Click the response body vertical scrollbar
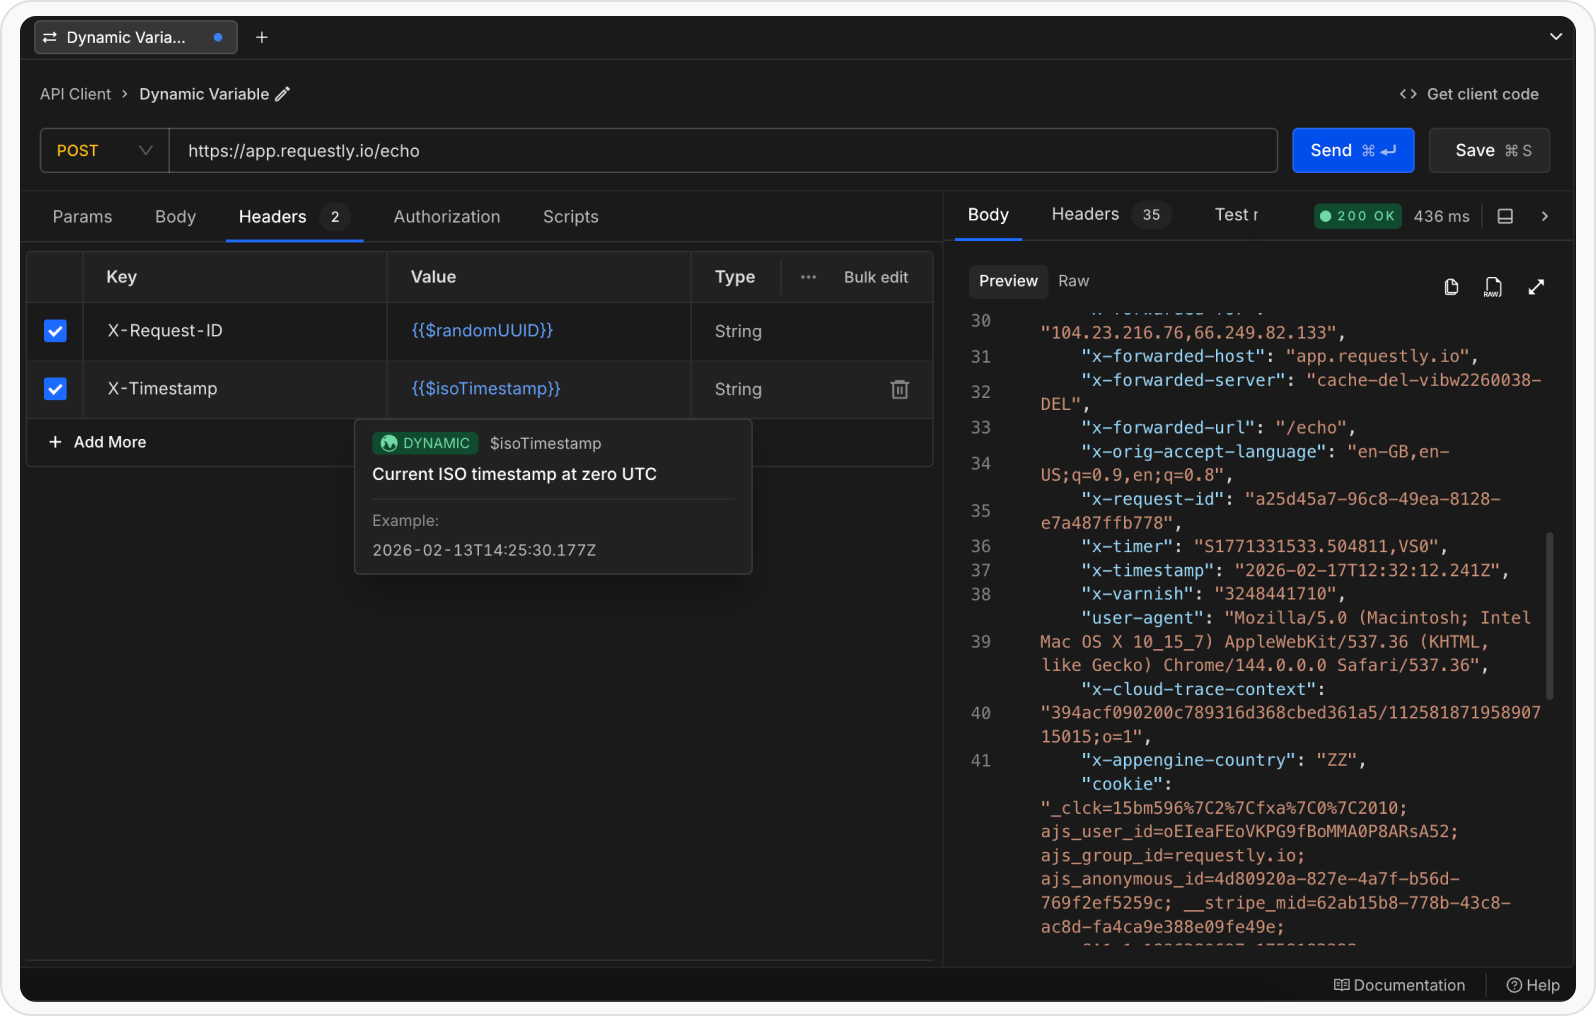The image size is (1596, 1016). pyautogui.click(x=1549, y=615)
